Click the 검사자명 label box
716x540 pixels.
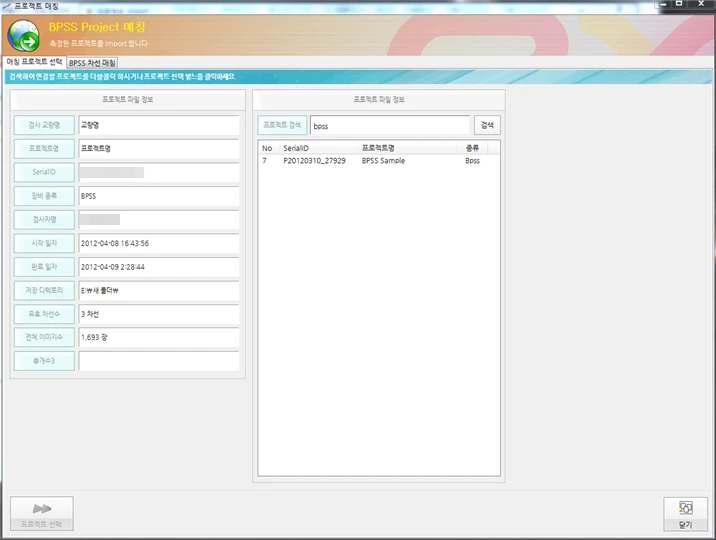pyautogui.click(x=44, y=220)
